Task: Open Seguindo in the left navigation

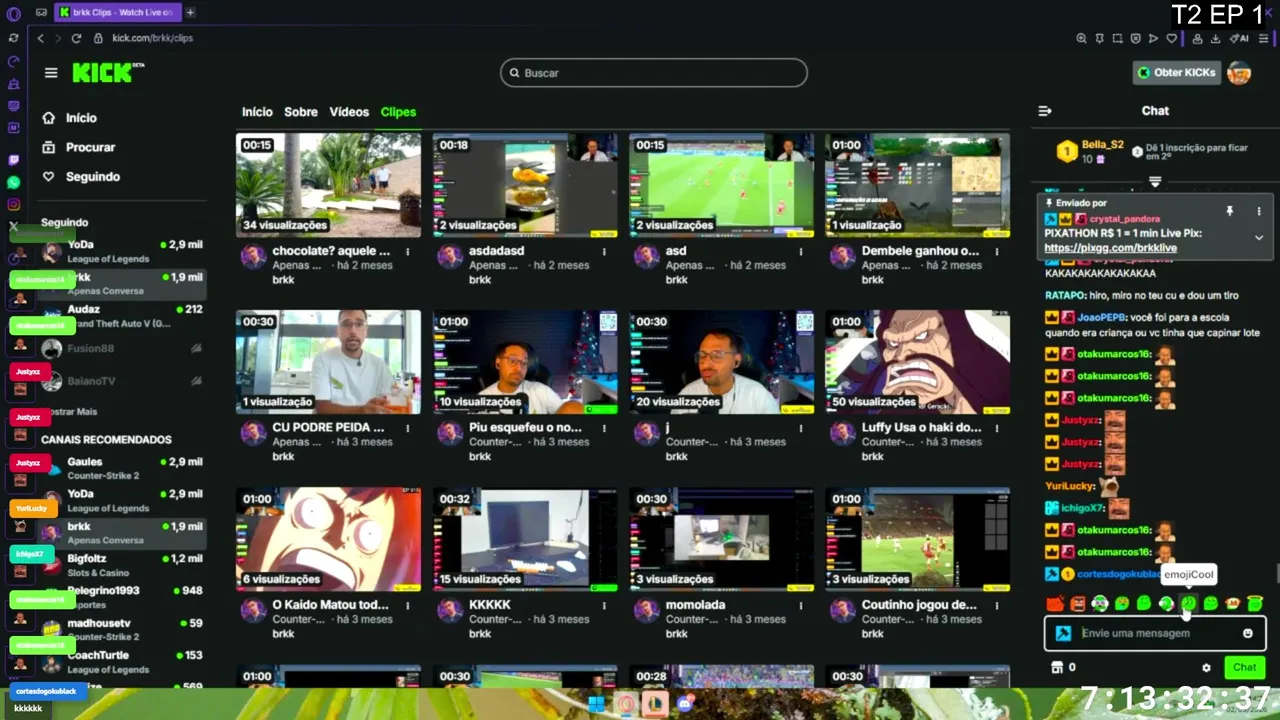Action: 82,176
